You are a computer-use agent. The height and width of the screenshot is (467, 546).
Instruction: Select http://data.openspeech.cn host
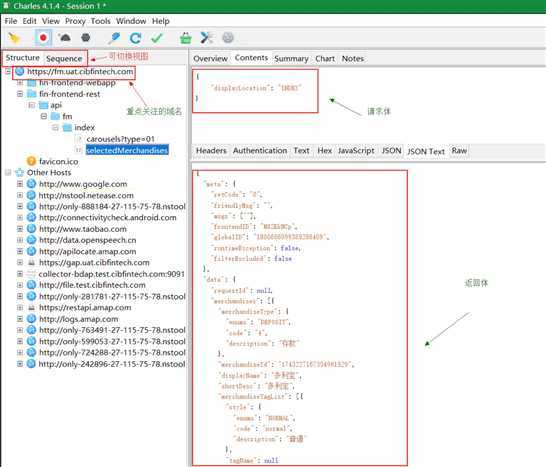click(87, 240)
